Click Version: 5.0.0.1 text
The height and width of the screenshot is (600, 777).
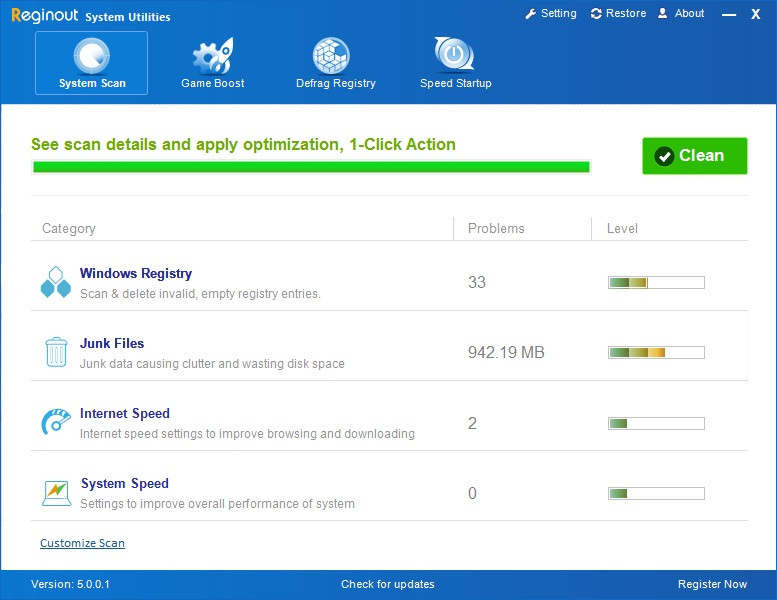click(70, 584)
